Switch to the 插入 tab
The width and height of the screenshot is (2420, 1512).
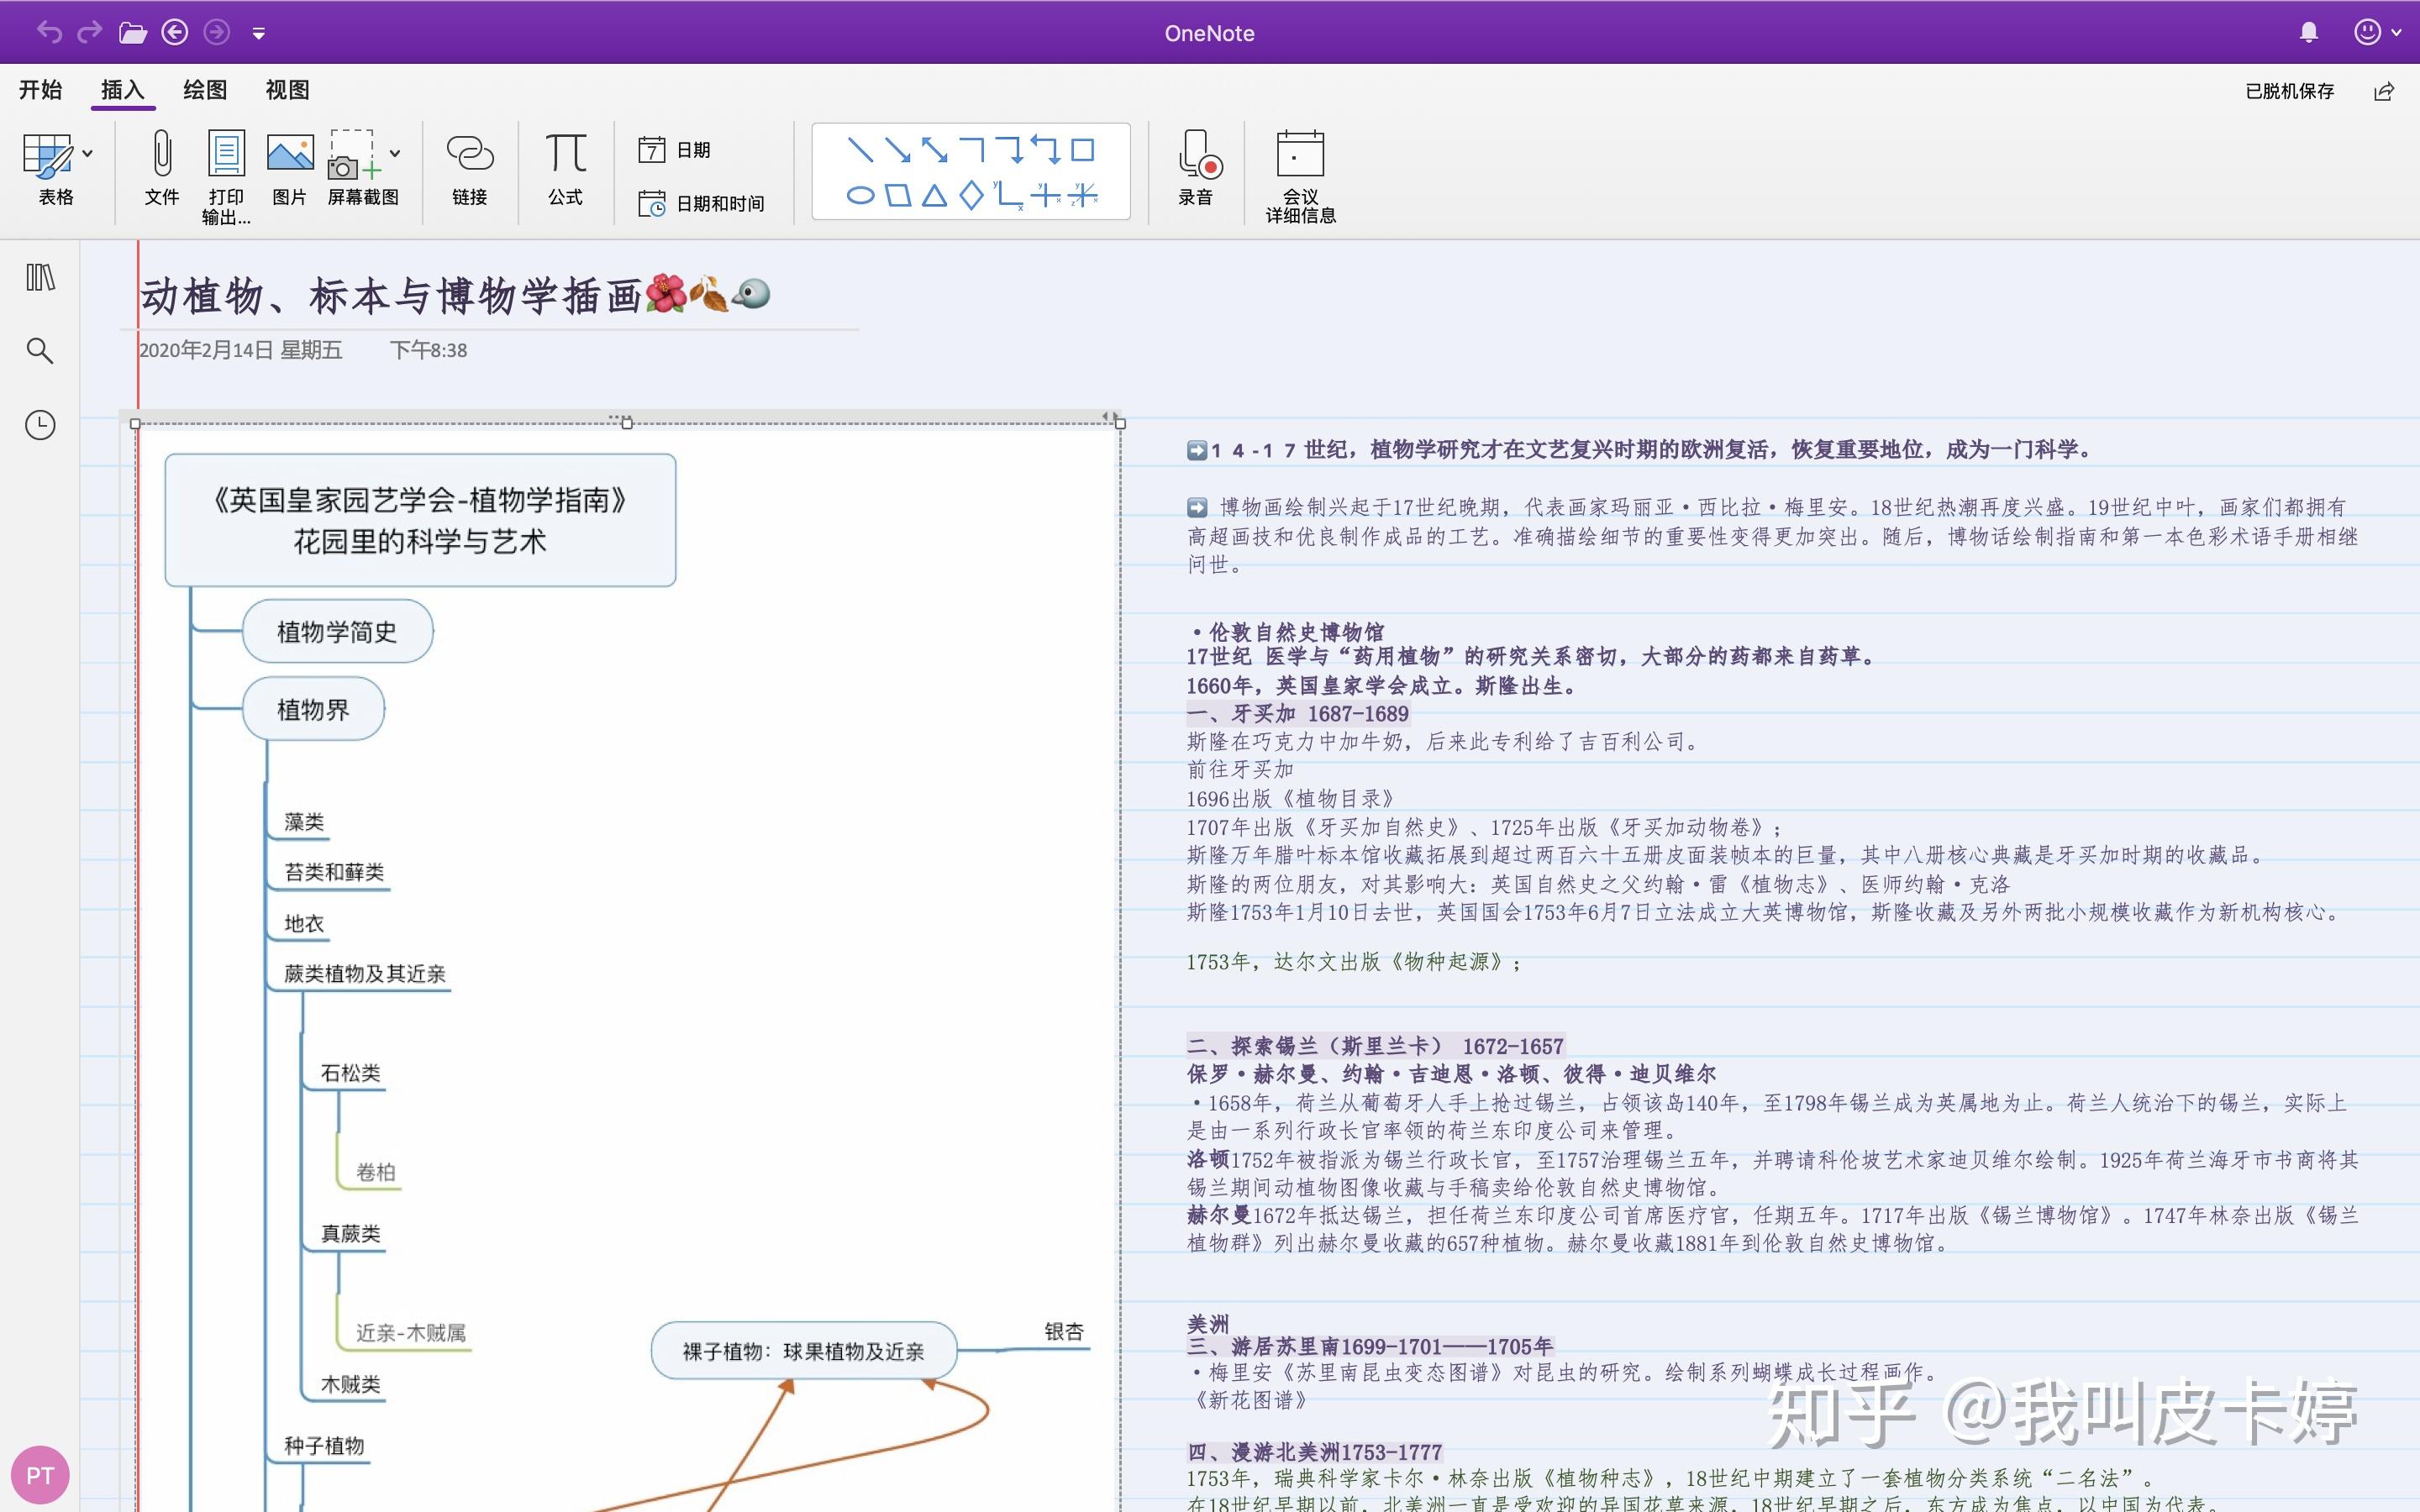tap(123, 90)
